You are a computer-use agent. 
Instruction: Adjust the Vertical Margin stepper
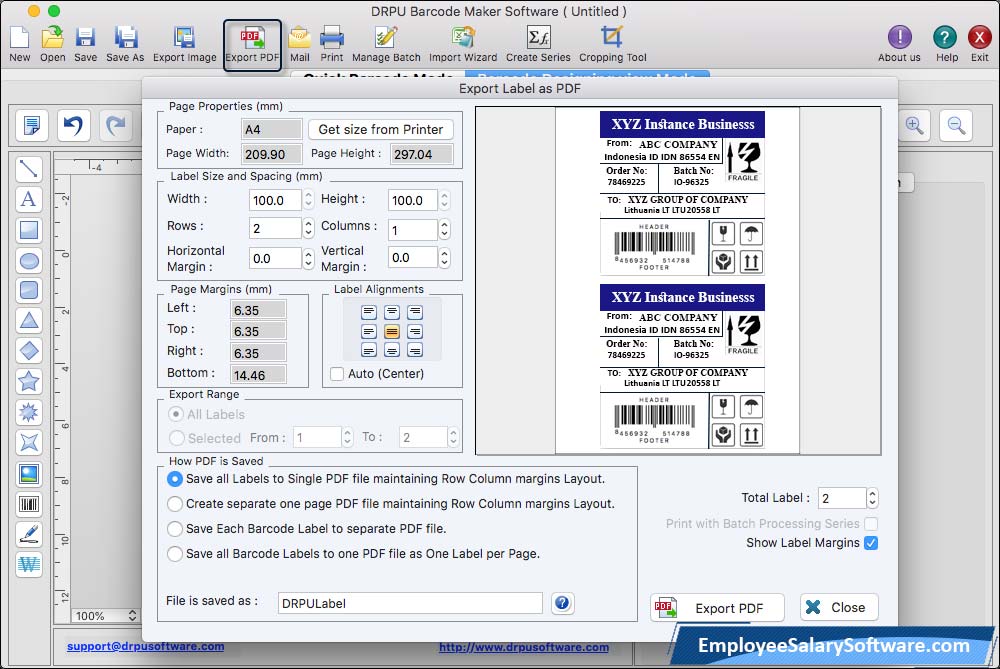click(445, 258)
